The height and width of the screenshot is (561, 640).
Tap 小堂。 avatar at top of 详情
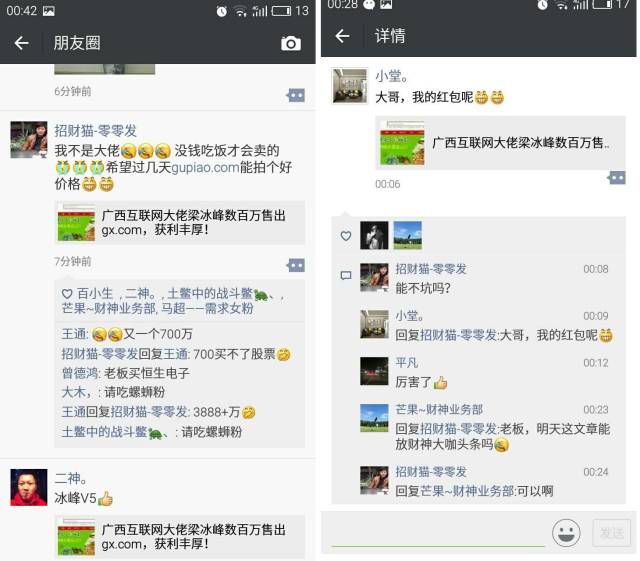click(x=350, y=86)
